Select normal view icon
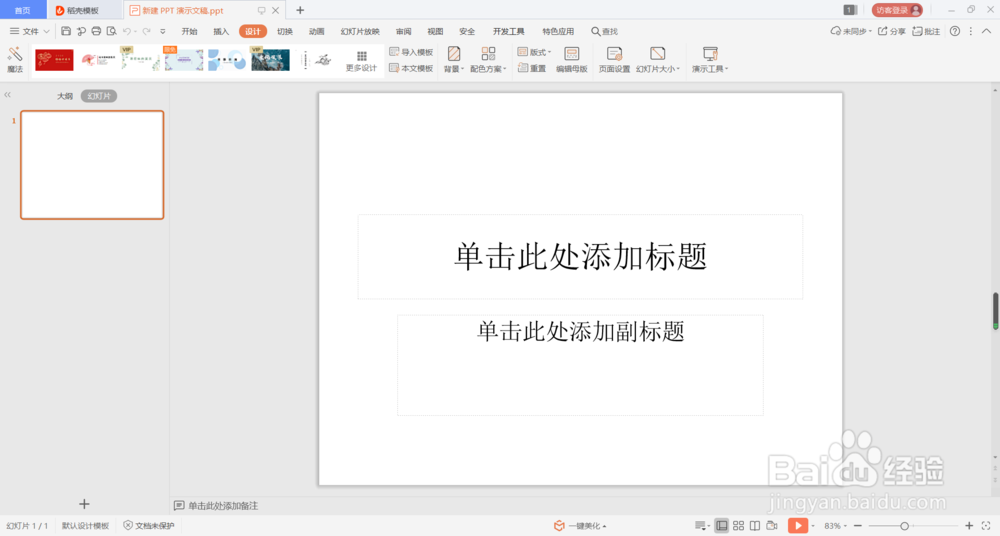 [x=721, y=525]
